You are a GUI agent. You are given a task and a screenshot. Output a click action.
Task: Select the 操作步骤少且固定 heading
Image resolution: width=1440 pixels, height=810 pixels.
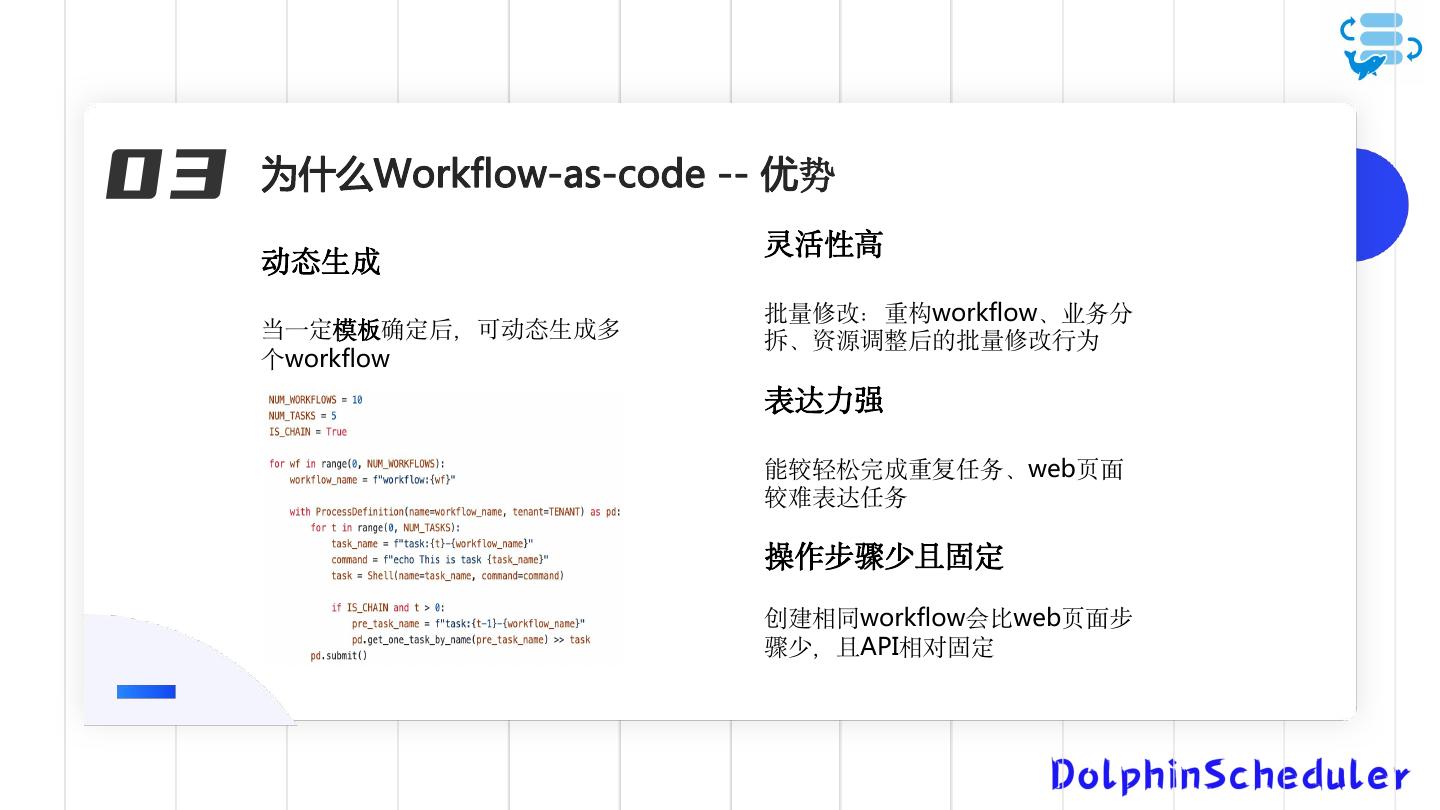(884, 557)
